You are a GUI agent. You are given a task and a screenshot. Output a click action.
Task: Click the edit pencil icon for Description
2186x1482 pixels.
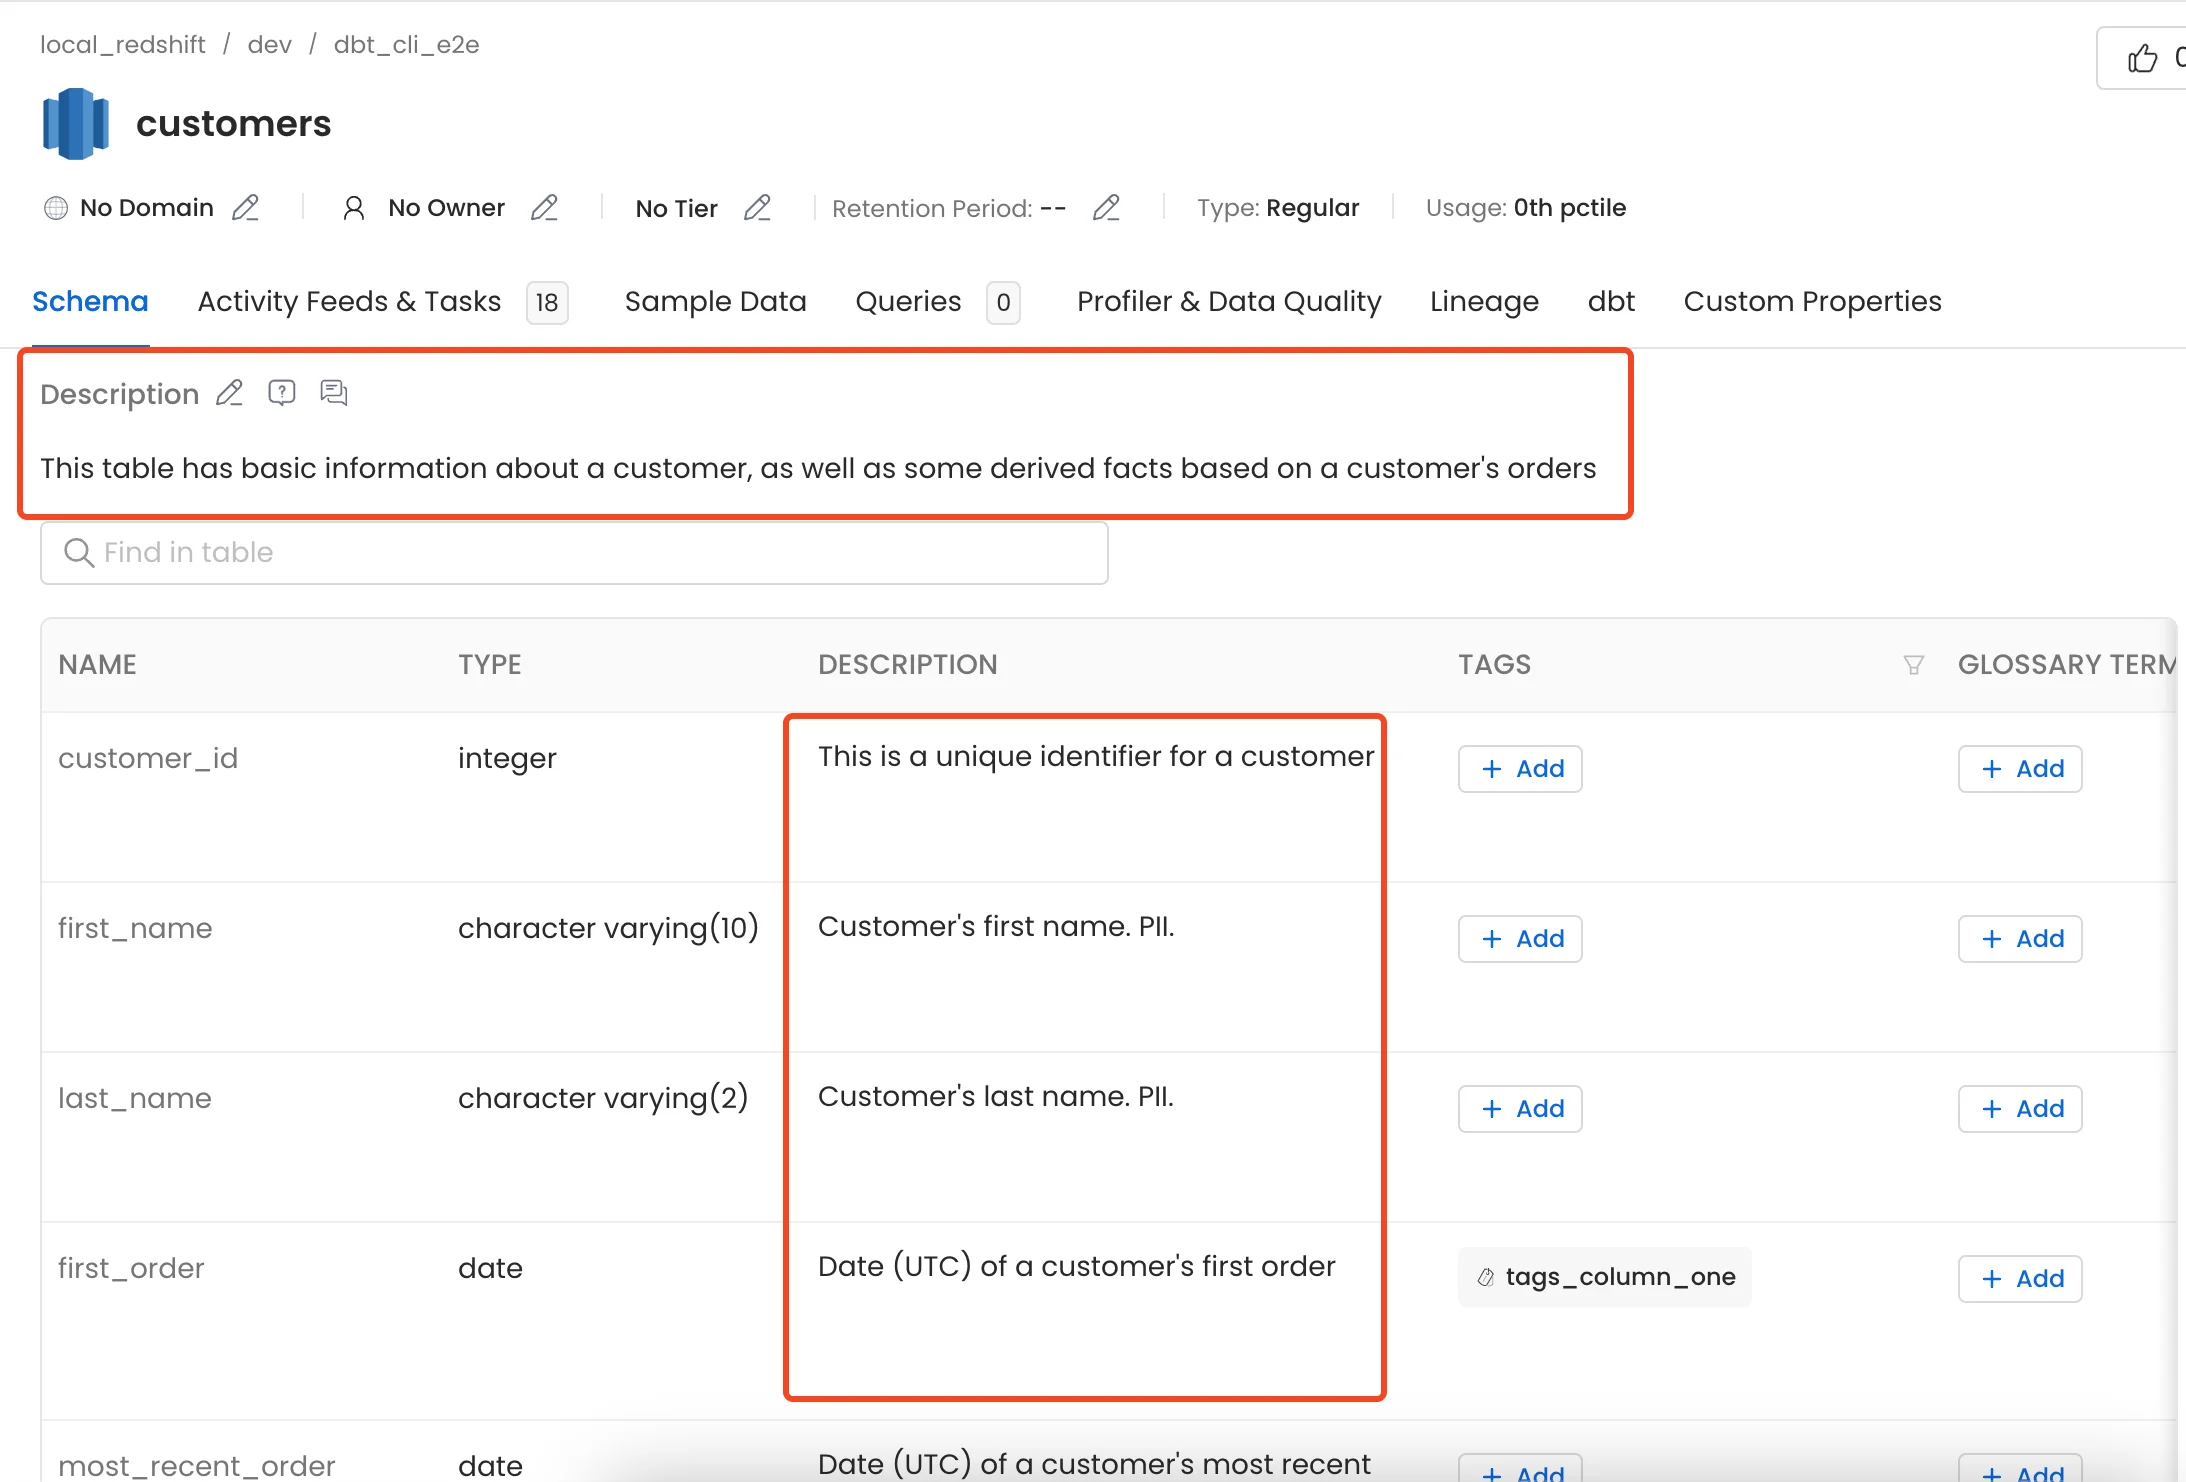[231, 394]
